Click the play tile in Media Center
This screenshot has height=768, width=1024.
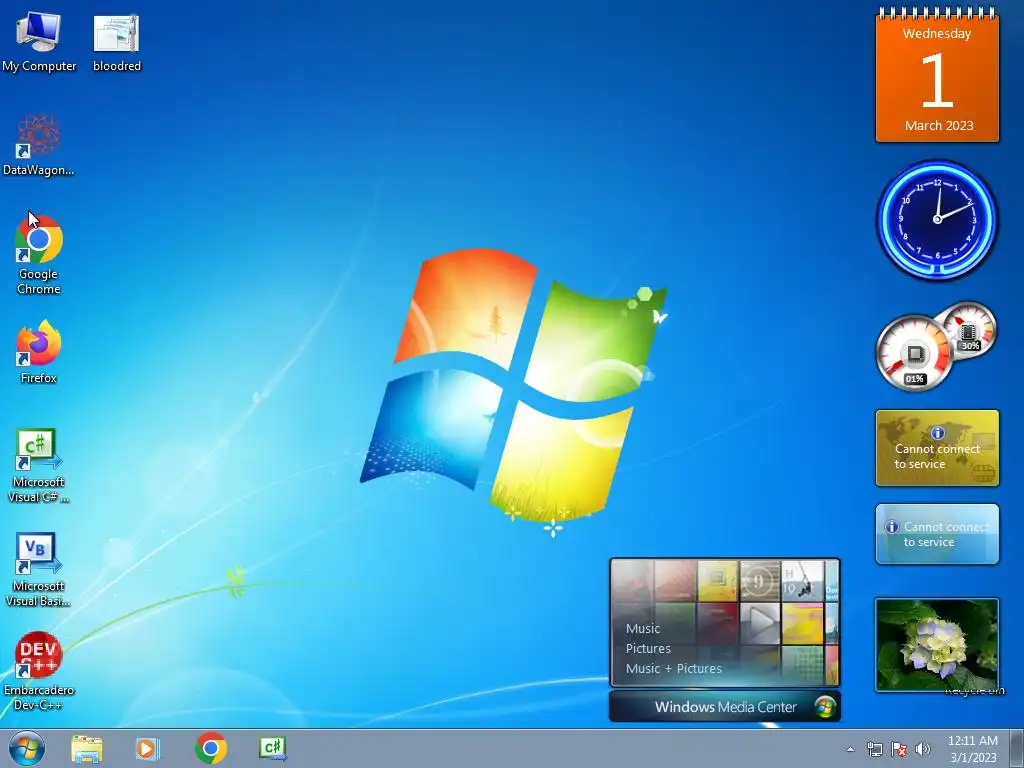(x=760, y=622)
